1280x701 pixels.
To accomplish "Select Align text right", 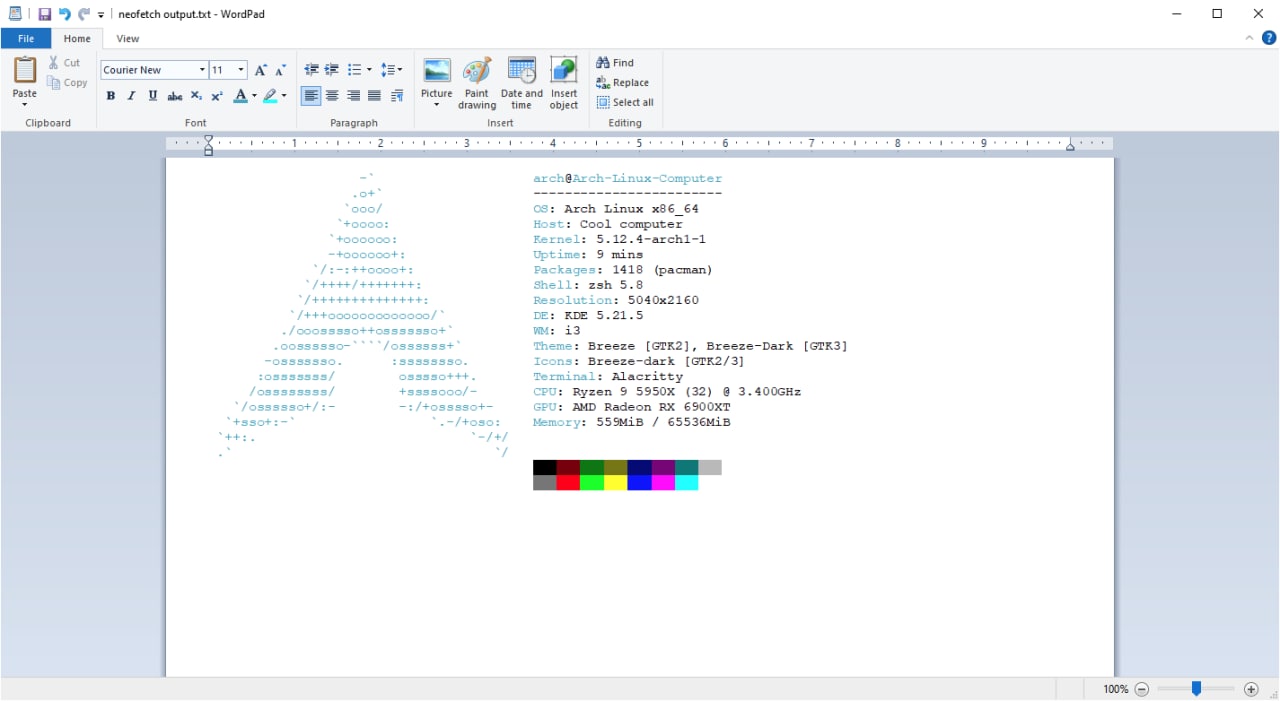I will point(353,96).
